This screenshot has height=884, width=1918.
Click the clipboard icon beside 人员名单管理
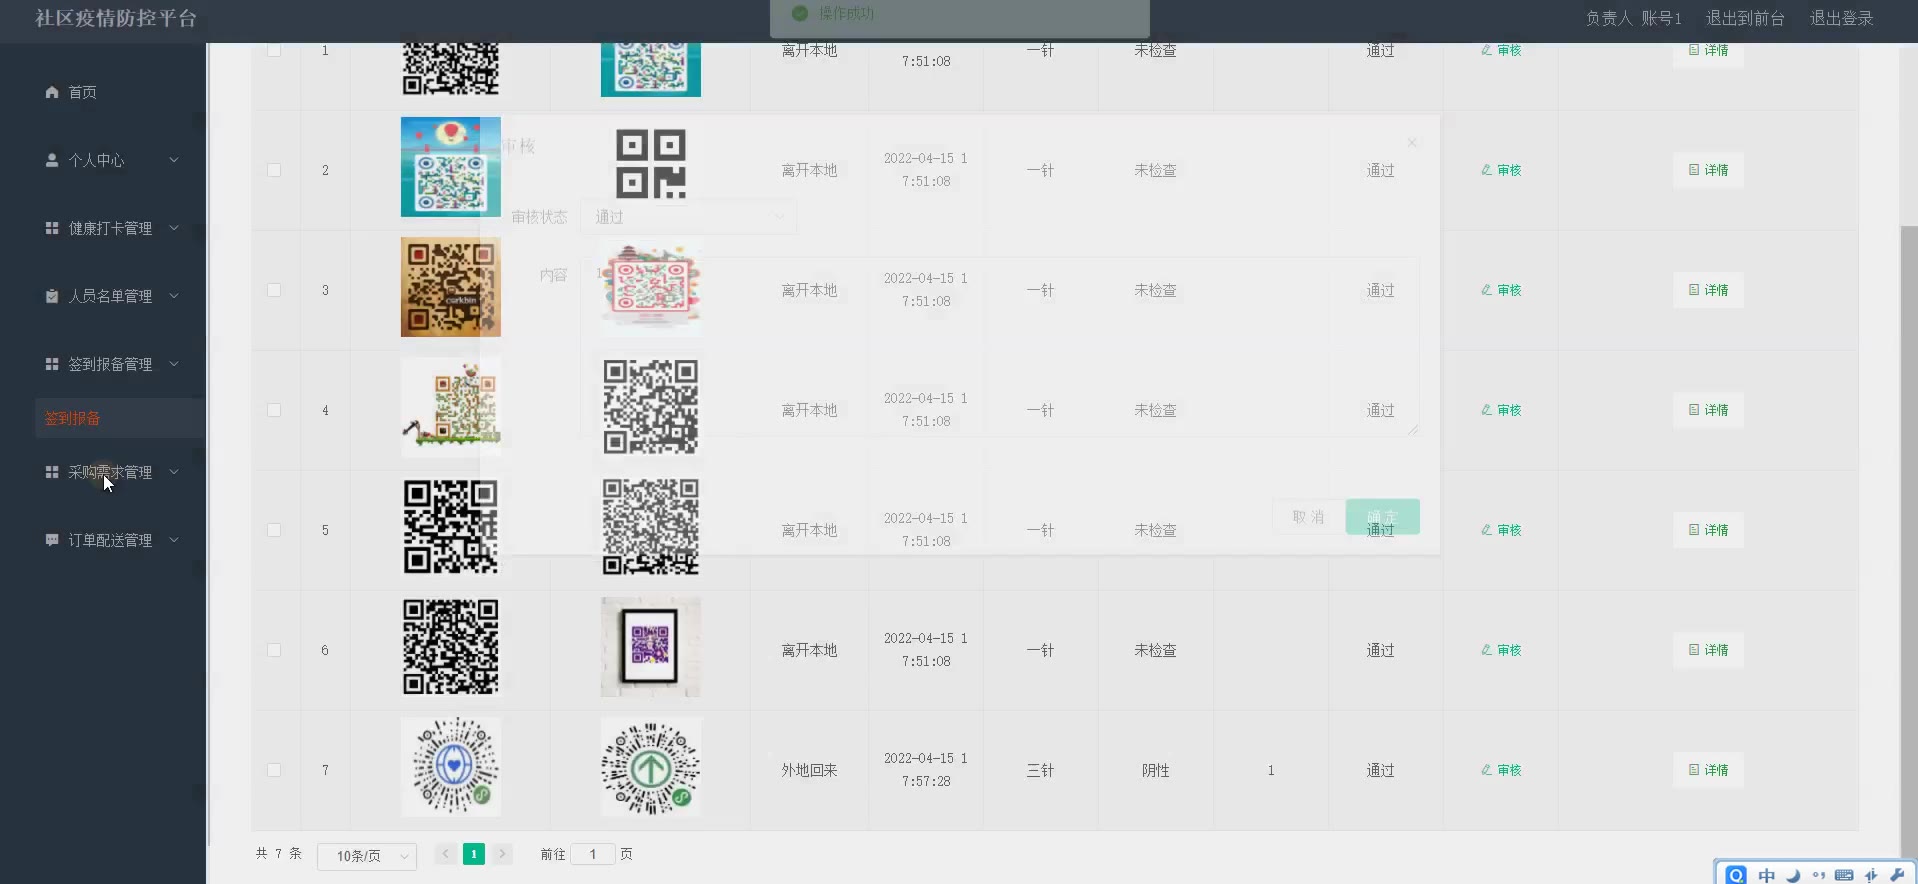pos(52,296)
